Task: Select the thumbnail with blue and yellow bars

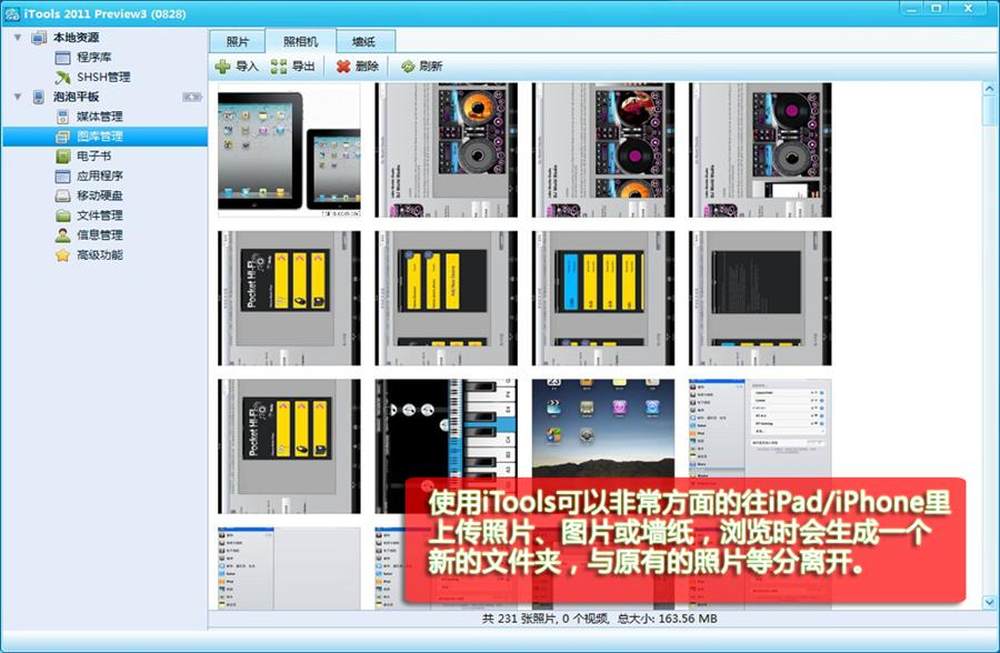Action: (x=603, y=298)
